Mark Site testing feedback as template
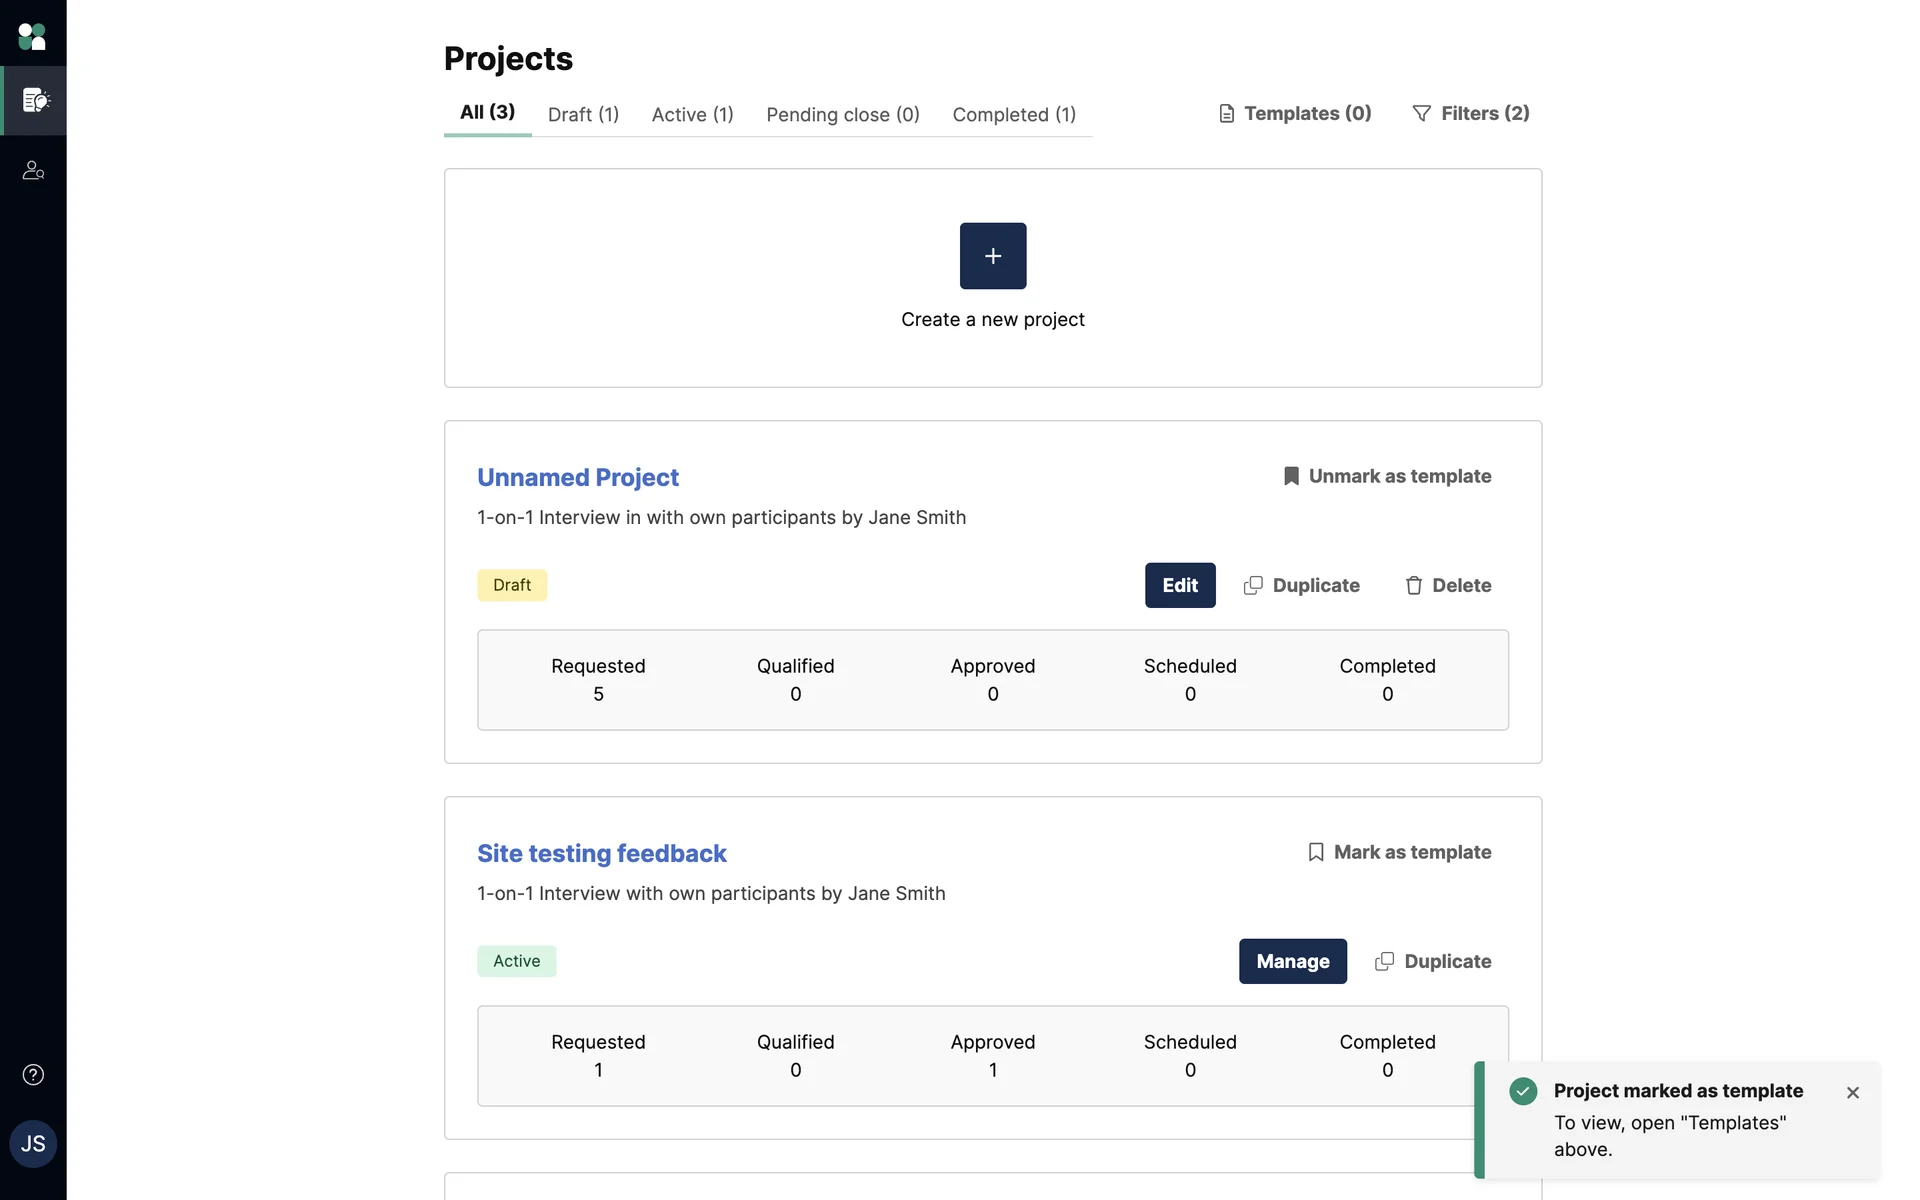Screen dimensions: 1920x1200 1398,852
